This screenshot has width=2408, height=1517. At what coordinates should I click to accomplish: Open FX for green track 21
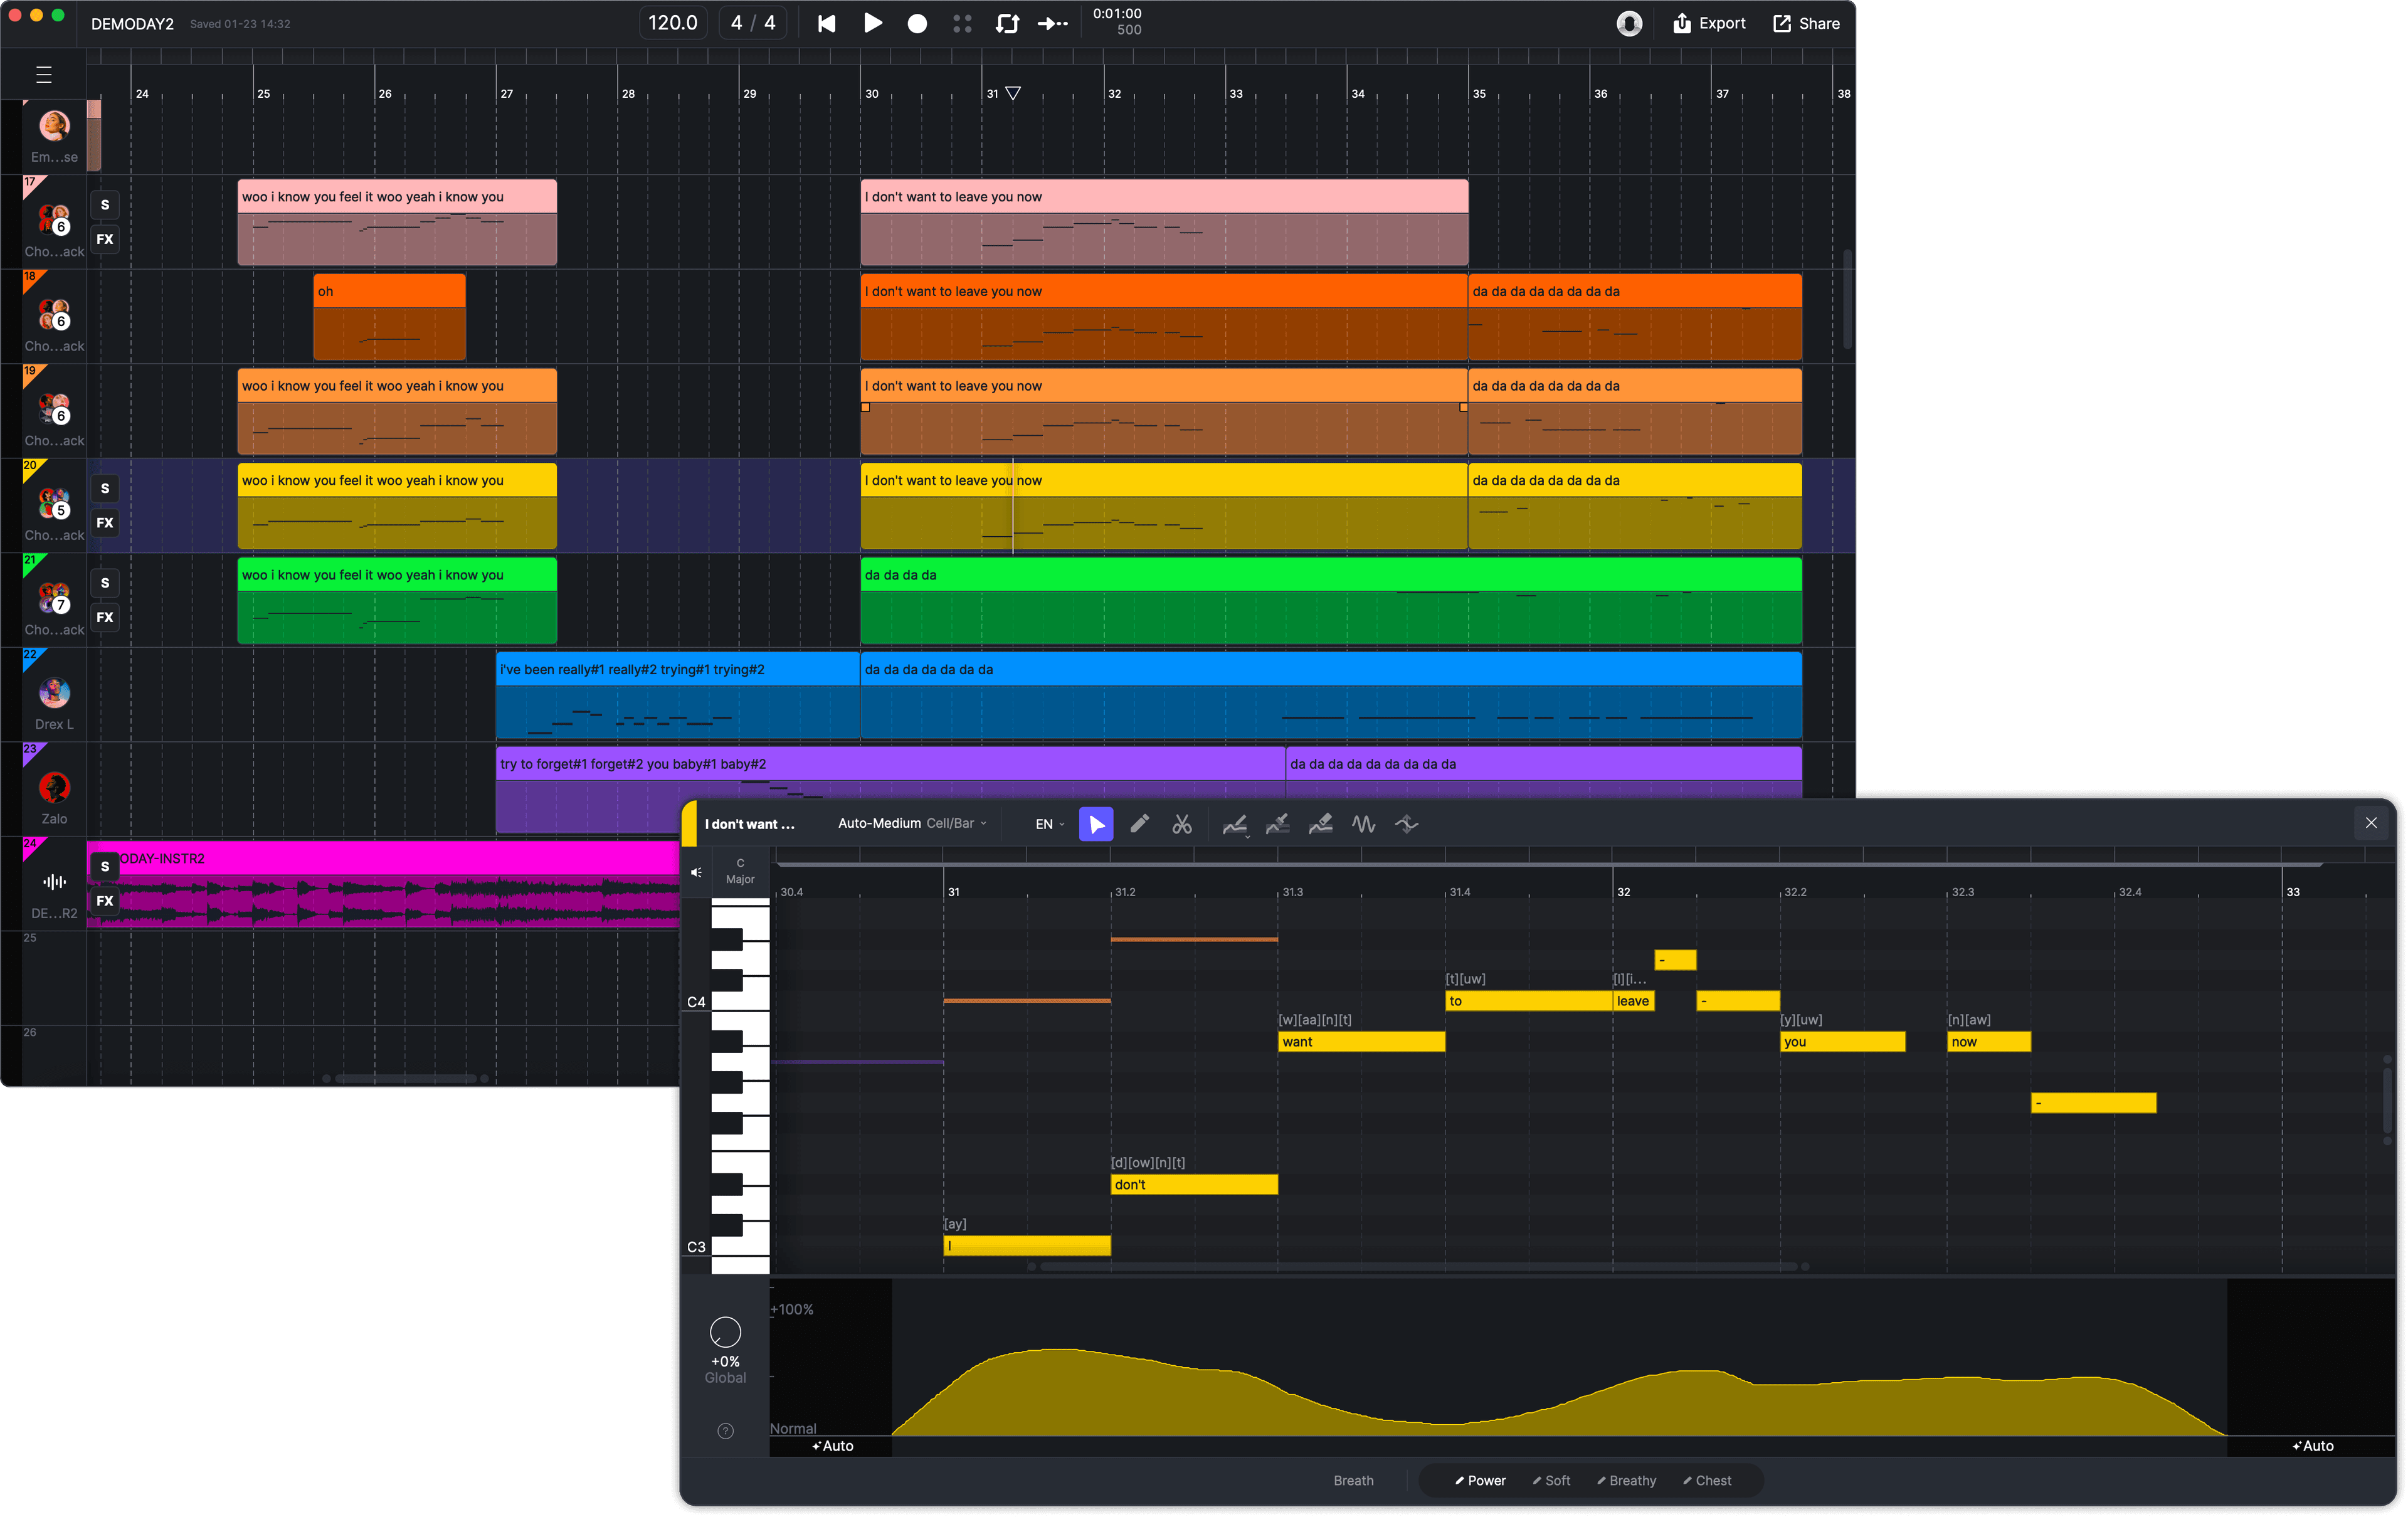[x=105, y=617]
